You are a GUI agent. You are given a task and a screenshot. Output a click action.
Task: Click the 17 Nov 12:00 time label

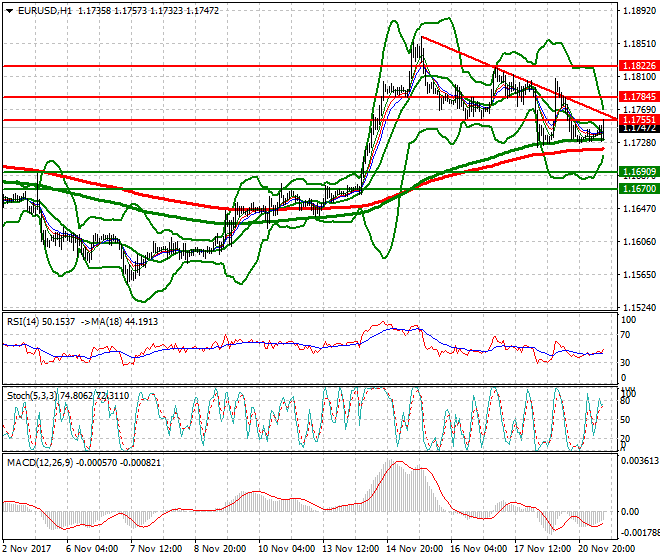coord(543,549)
